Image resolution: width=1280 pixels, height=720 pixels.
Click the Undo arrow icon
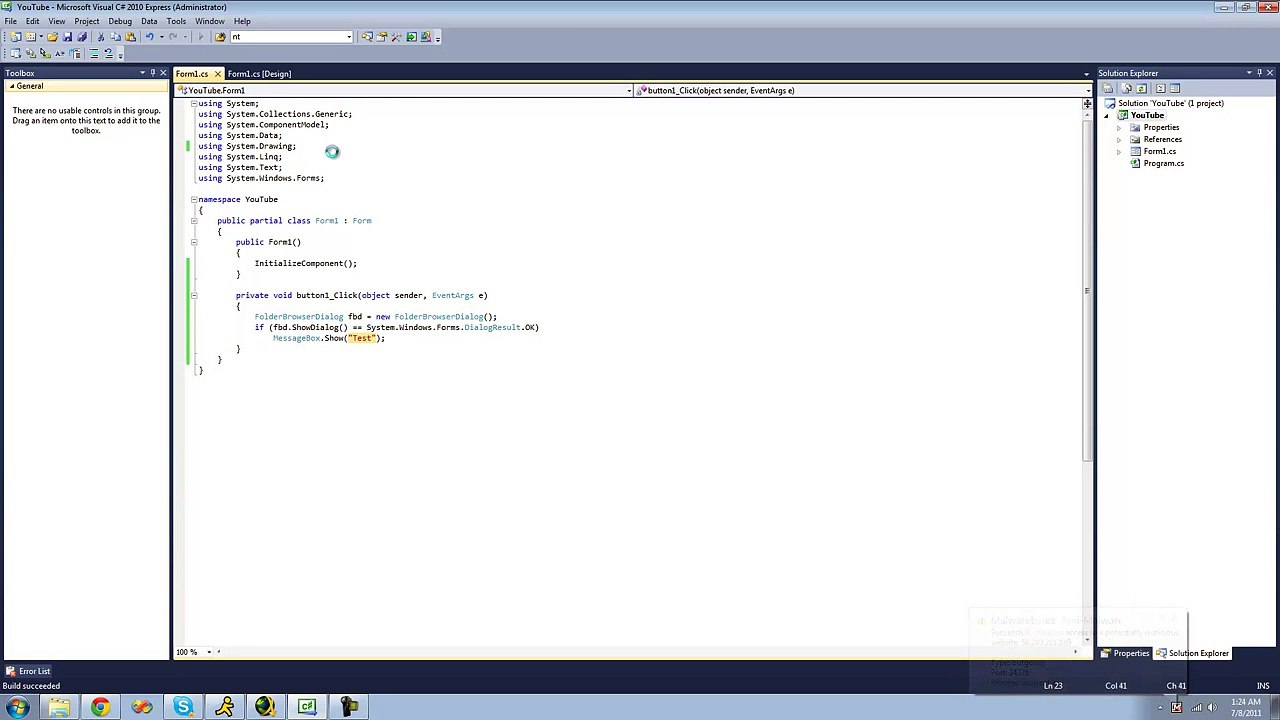pos(150,37)
